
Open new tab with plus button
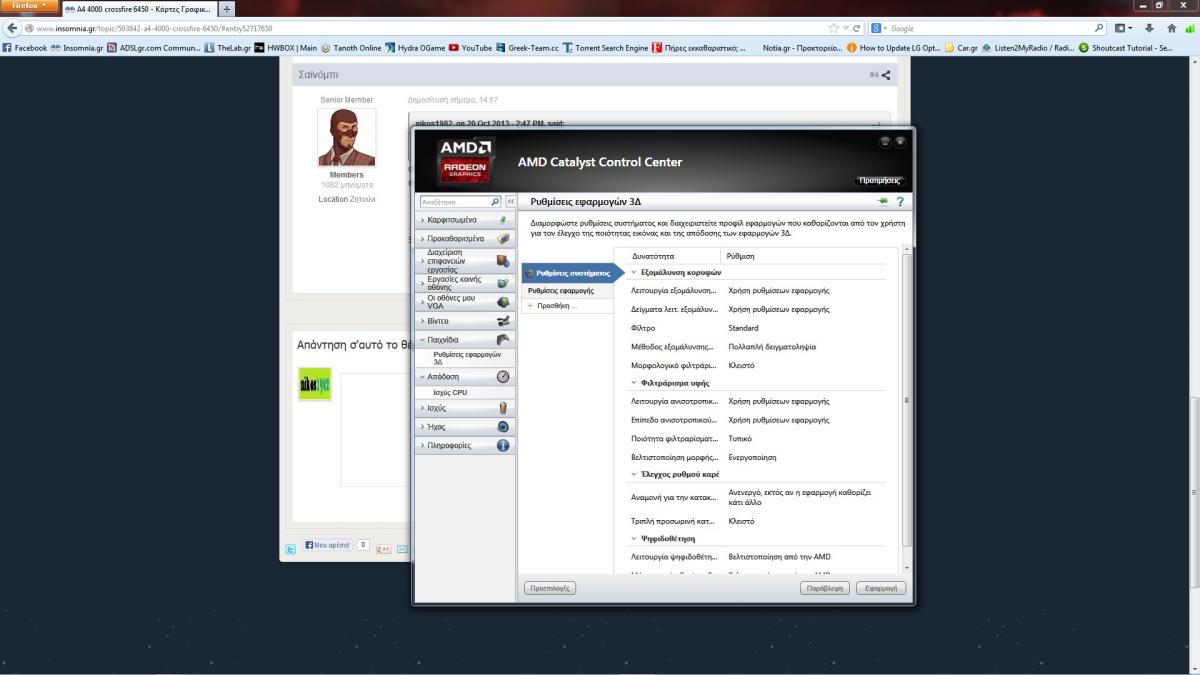pyautogui.click(x=227, y=9)
